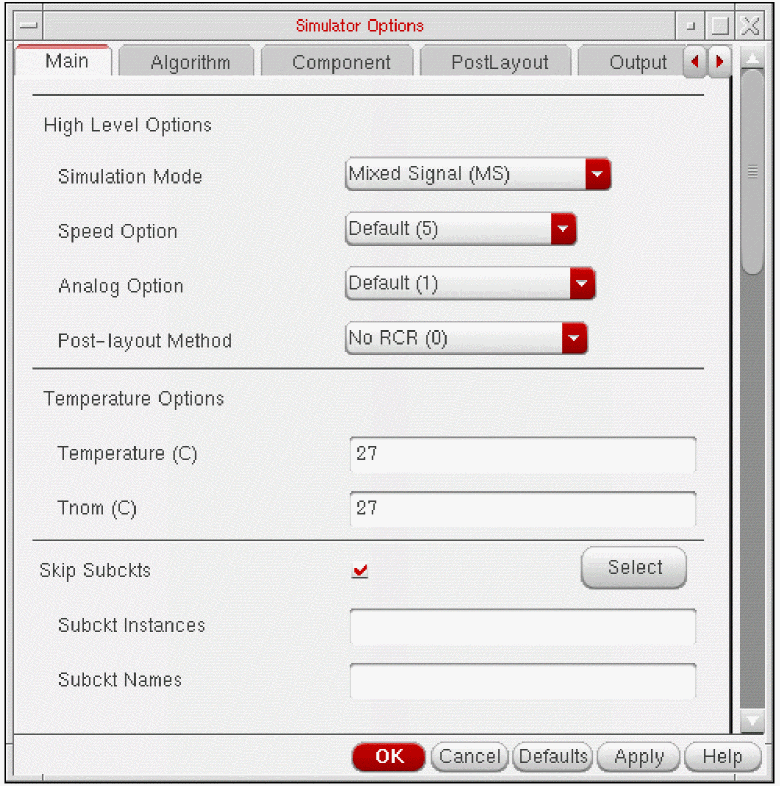Click the Temperature (C) input field
The image size is (780, 786).
(x=523, y=454)
